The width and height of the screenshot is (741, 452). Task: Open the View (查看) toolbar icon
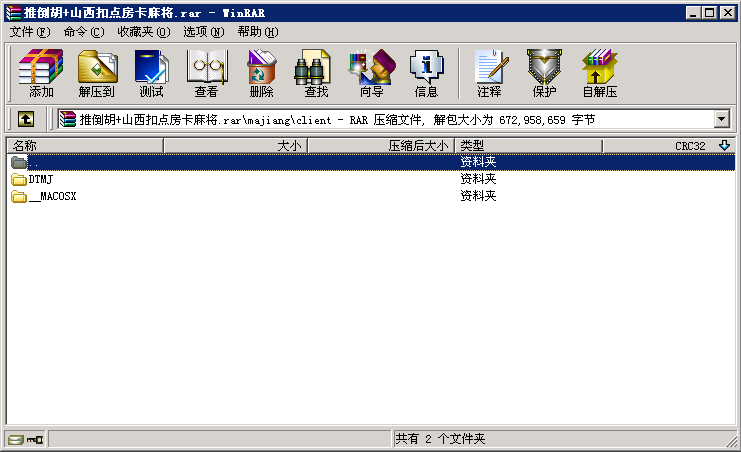point(206,73)
